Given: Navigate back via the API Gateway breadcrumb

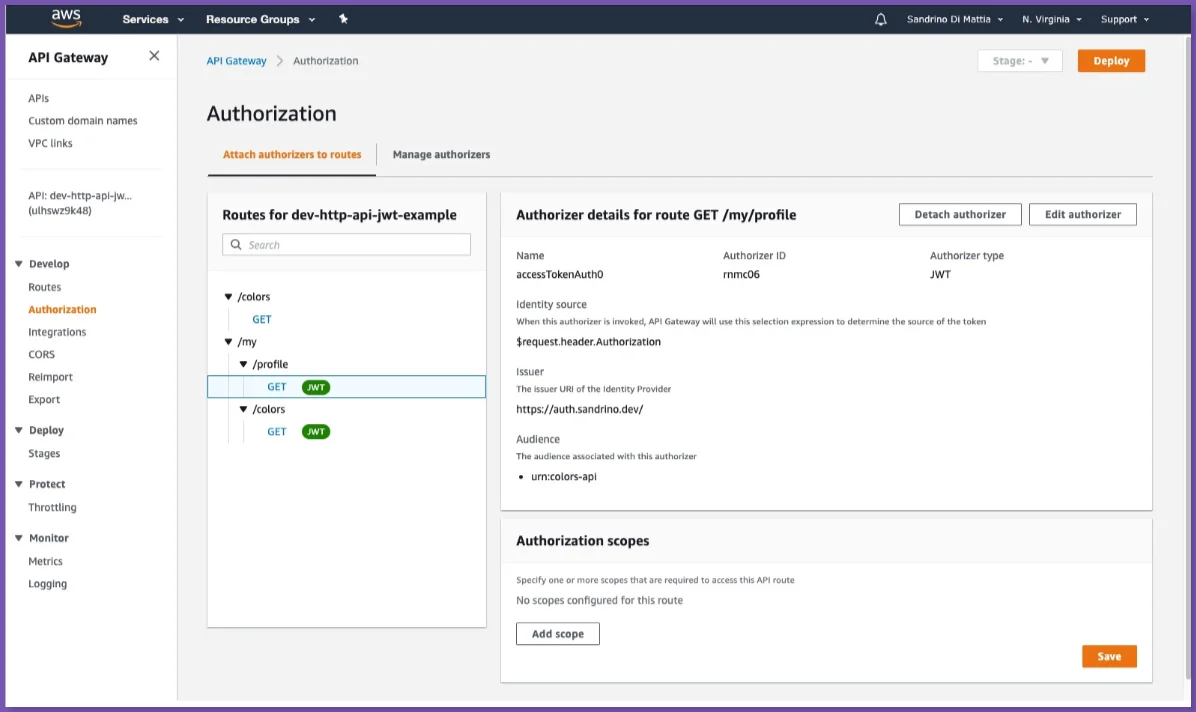Looking at the screenshot, I should [236, 60].
